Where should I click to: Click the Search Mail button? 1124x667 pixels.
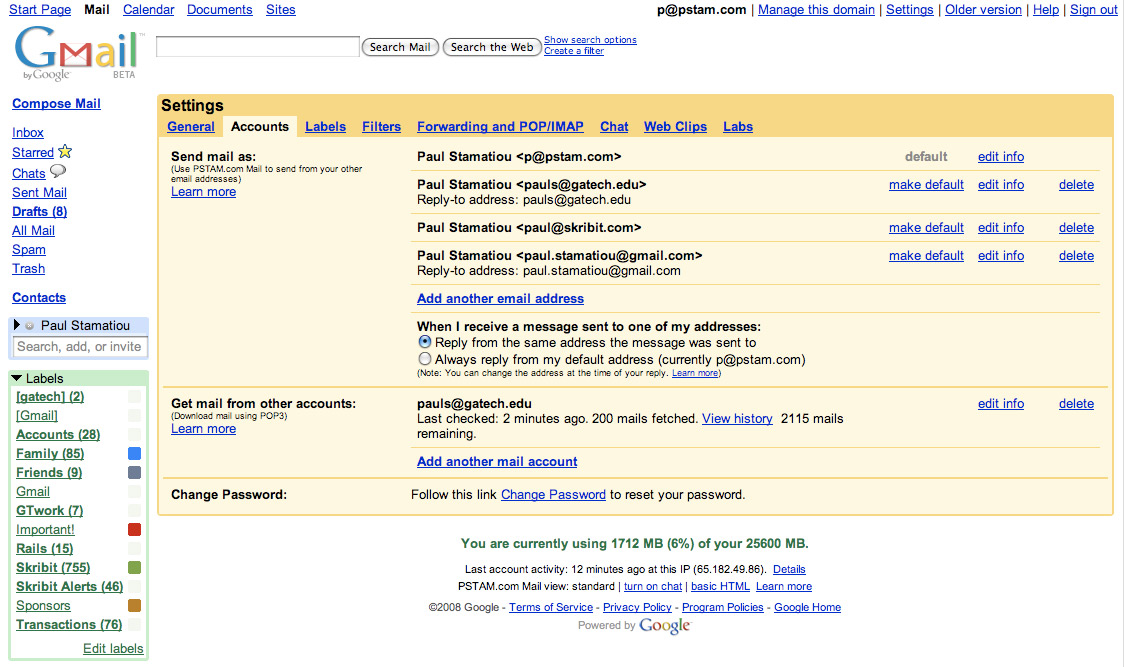coord(400,47)
